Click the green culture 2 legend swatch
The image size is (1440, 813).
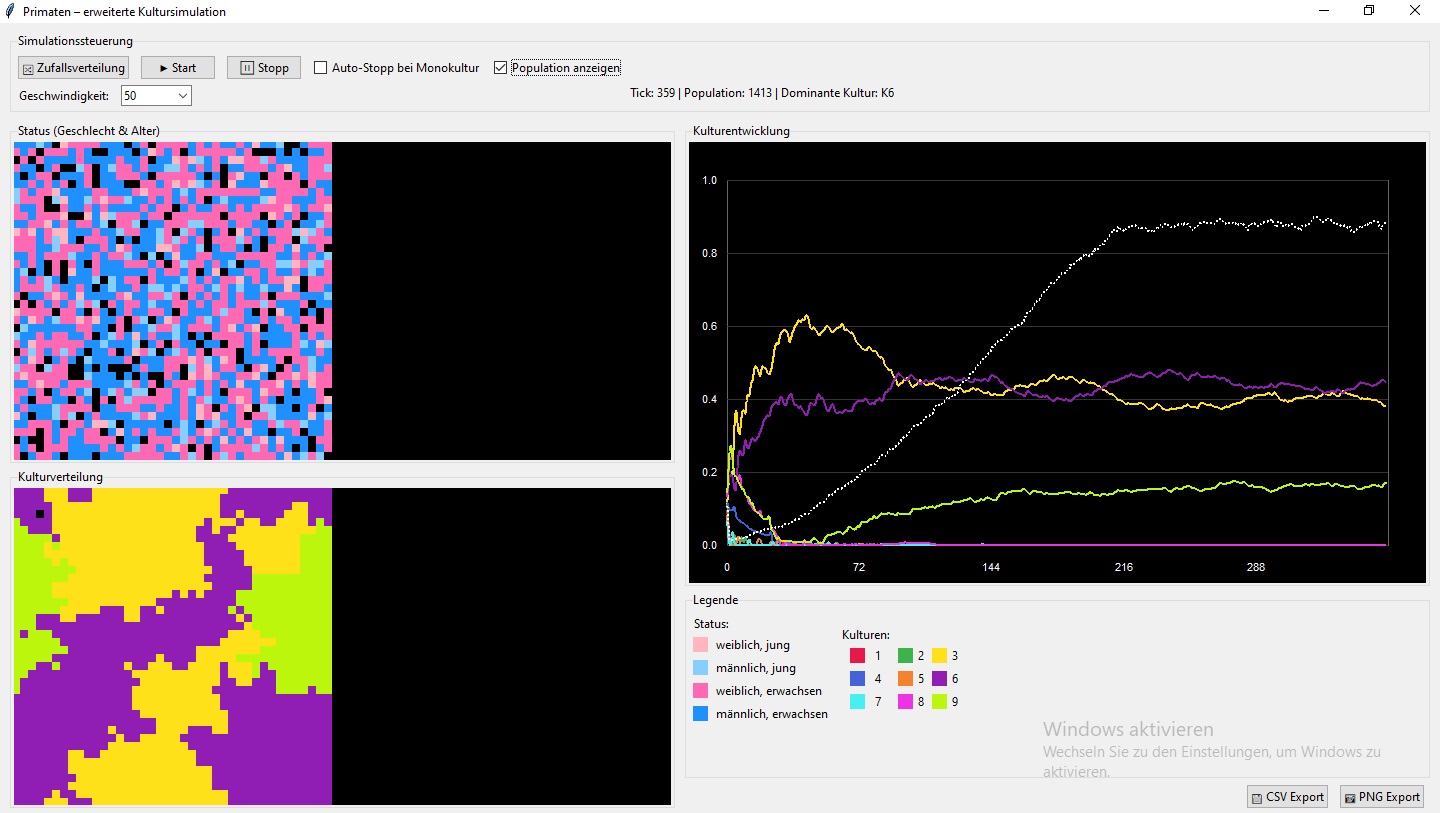pos(905,656)
